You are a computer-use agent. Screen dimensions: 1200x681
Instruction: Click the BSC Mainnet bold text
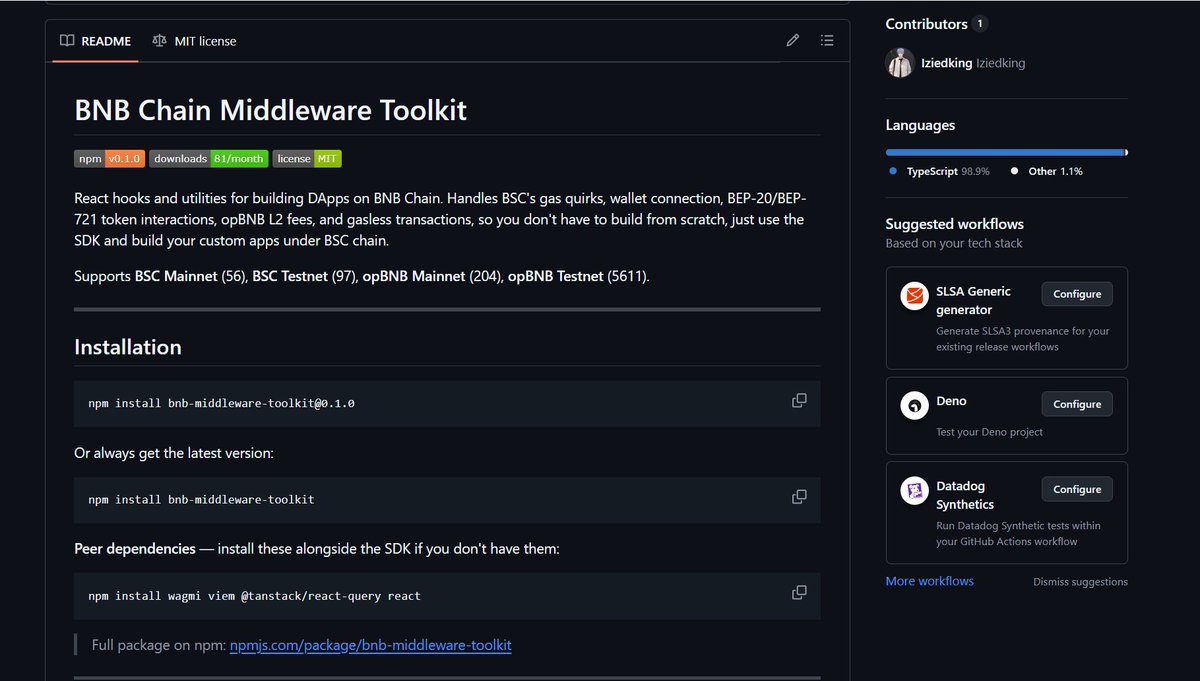176,276
